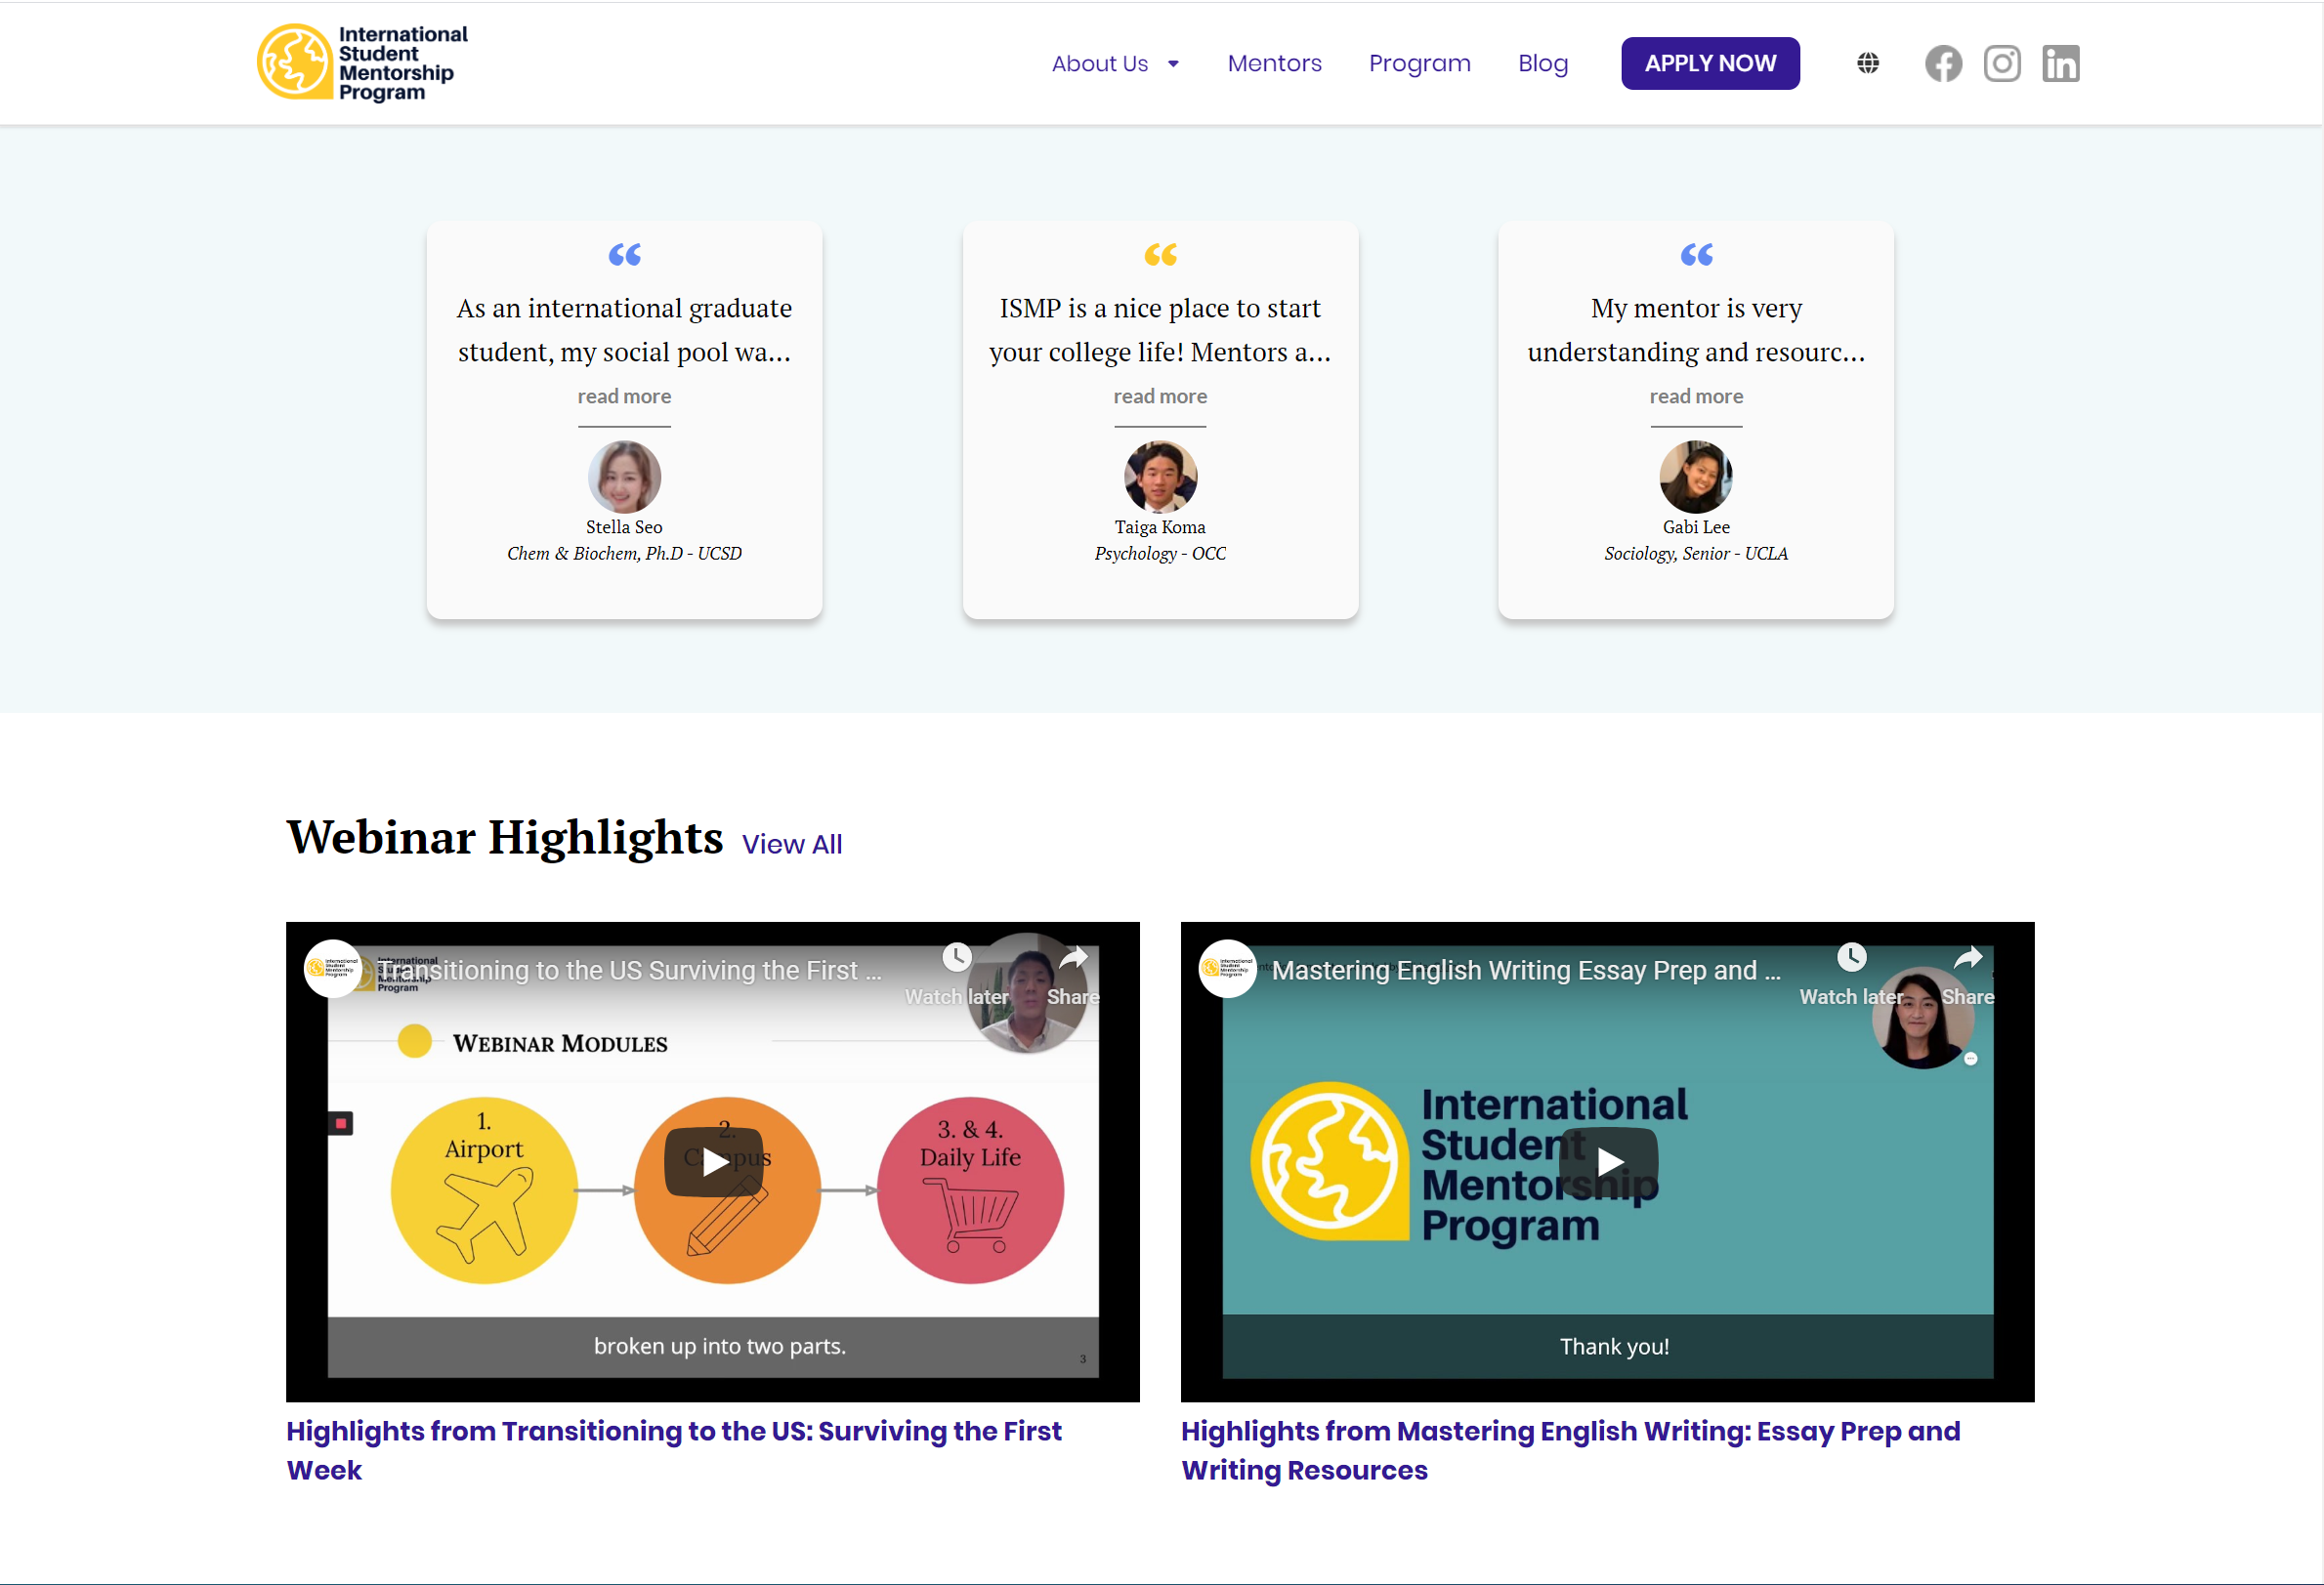Expand the About Us dropdown menu

click(1115, 64)
